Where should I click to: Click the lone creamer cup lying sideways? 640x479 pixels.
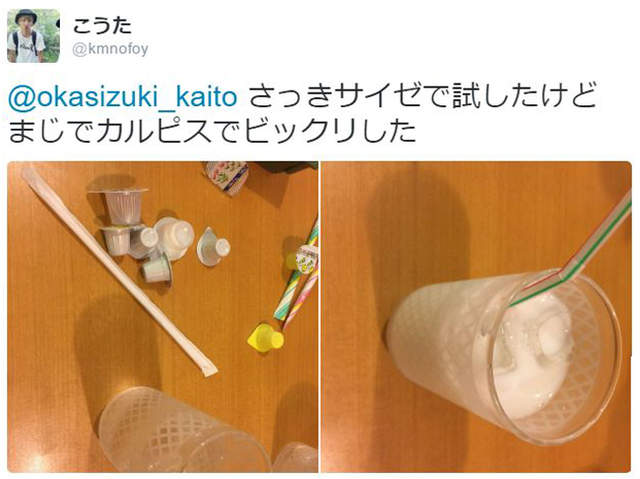[213, 247]
